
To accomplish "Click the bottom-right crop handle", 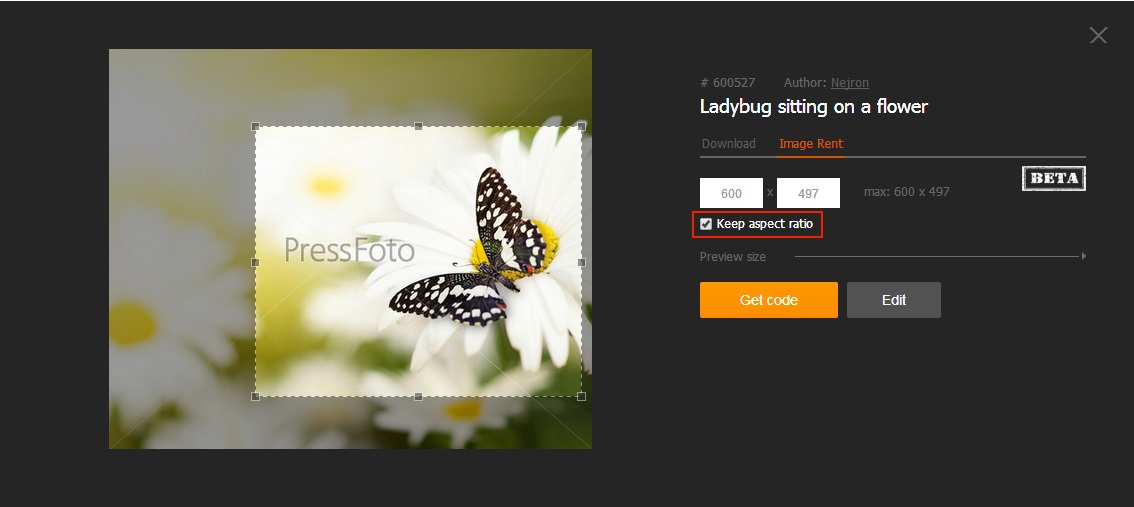I will point(581,396).
